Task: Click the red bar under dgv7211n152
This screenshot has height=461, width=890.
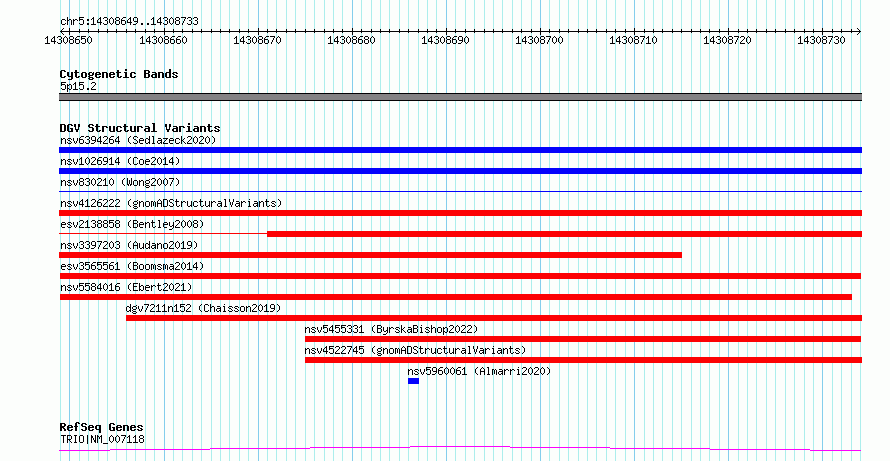Action: [494, 318]
